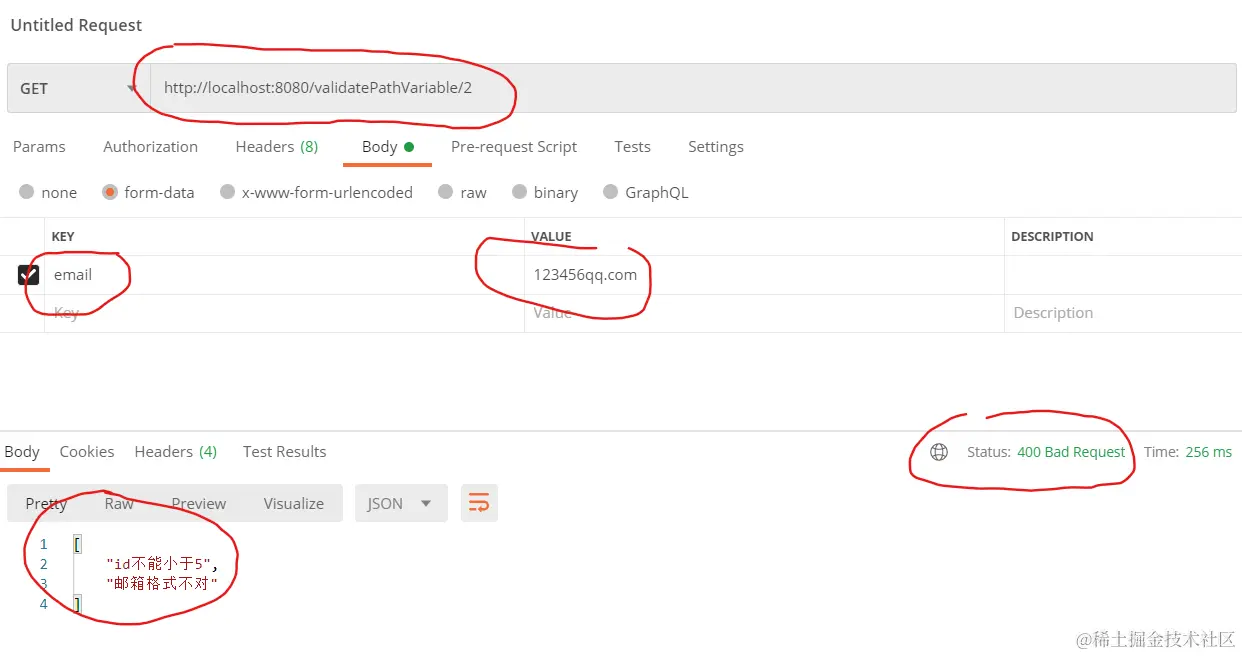Image resolution: width=1242 pixels, height=656 pixels.
Task: Select the response Body tab
Action: tap(22, 452)
